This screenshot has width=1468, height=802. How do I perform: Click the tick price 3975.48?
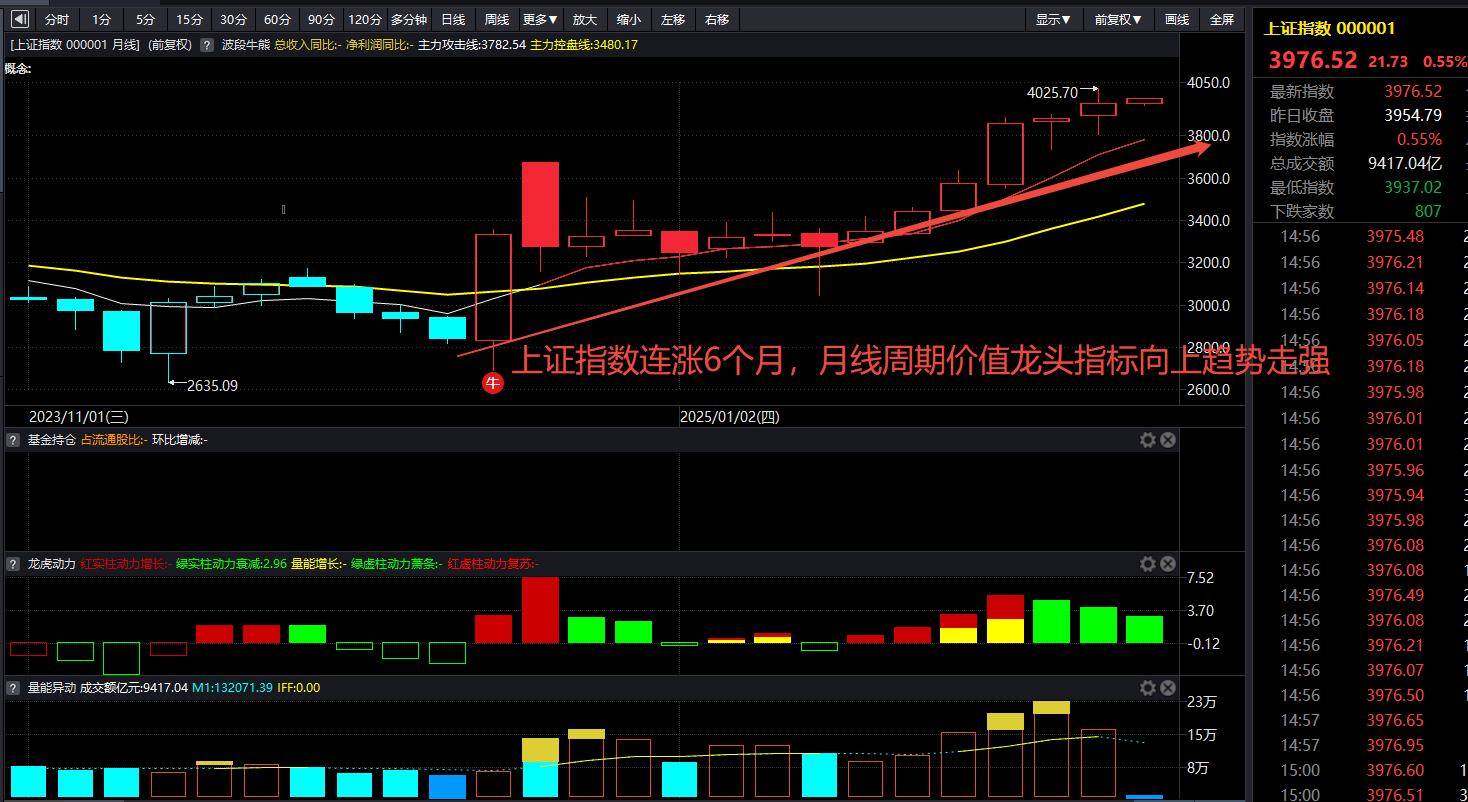coord(1395,236)
